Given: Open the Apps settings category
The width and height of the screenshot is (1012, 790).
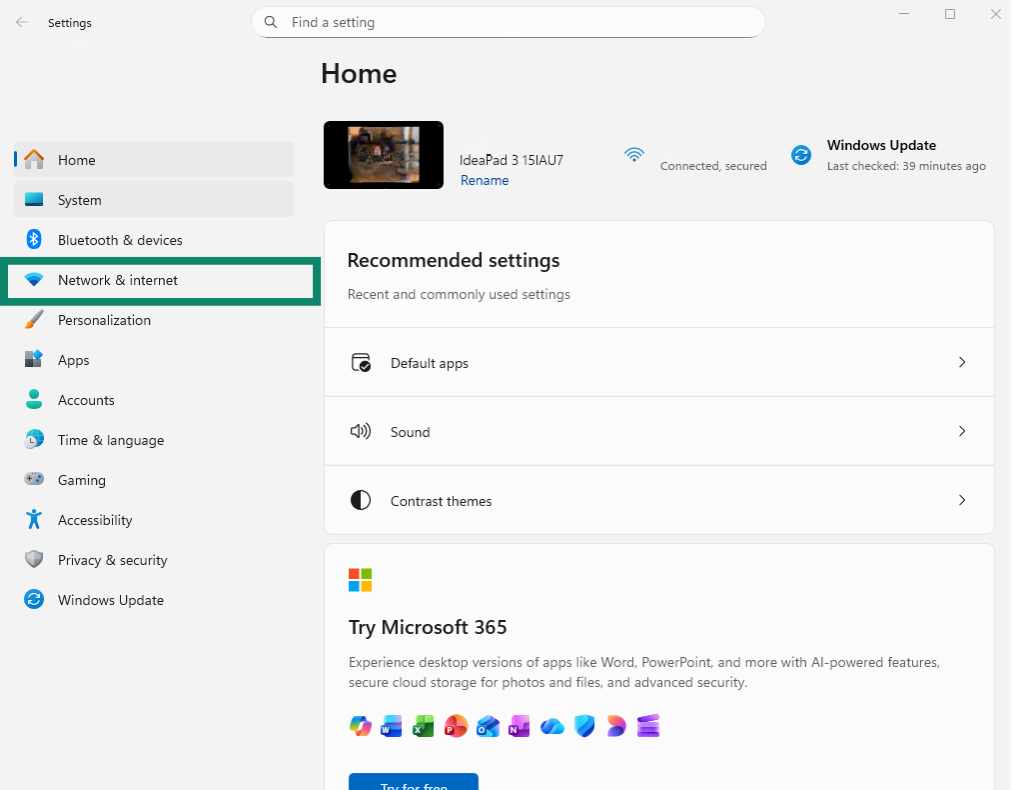Looking at the screenshot, I should [154, 360].
